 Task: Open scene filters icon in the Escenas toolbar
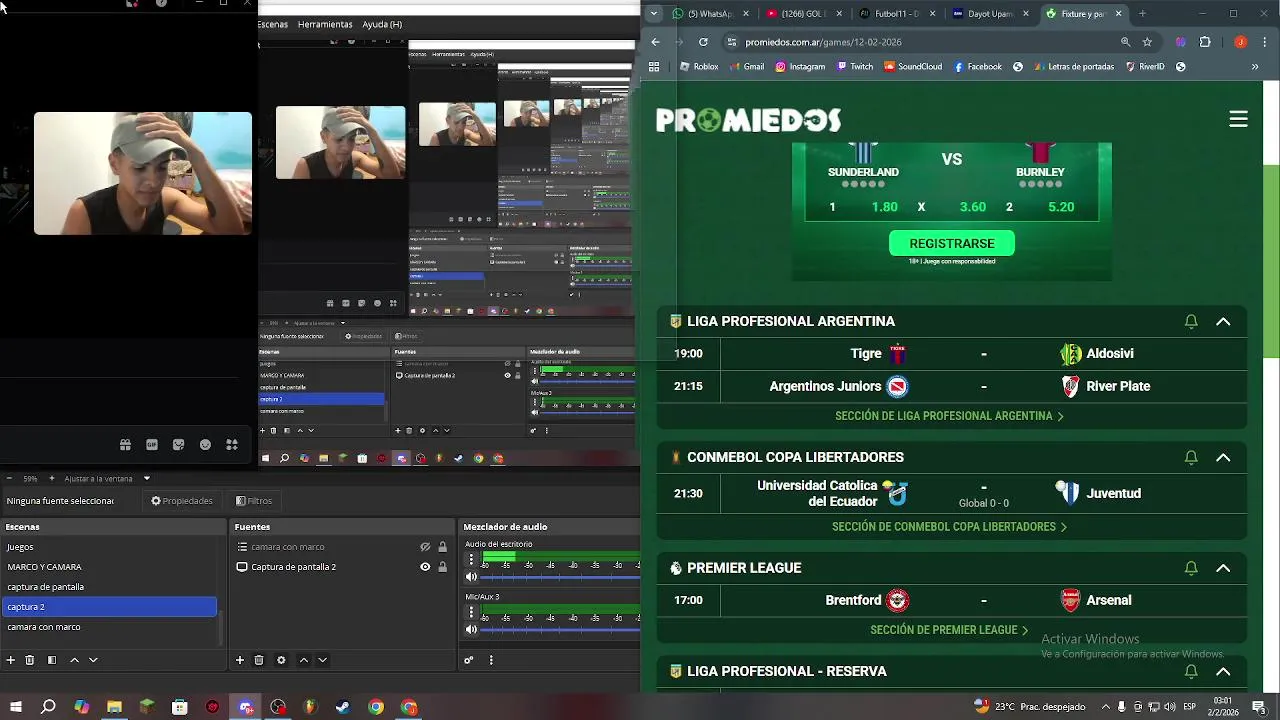[52, 660]
